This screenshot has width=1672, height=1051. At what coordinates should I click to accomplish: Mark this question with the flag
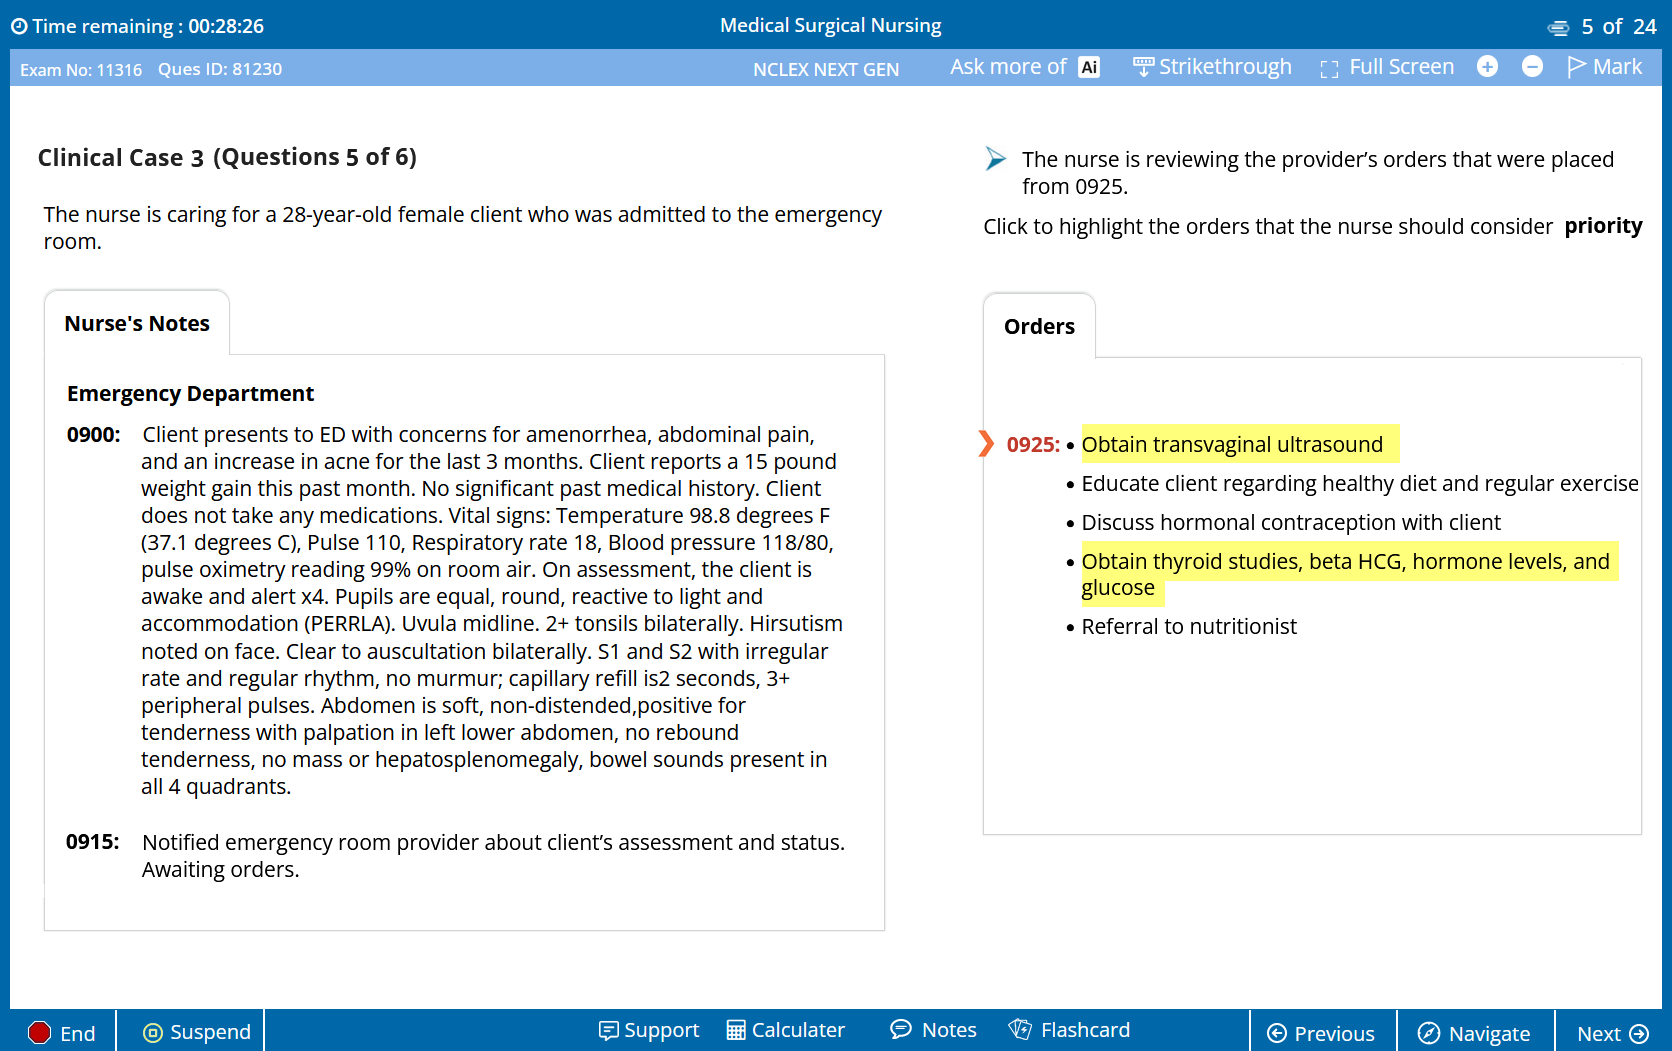tap(1604, 67)
